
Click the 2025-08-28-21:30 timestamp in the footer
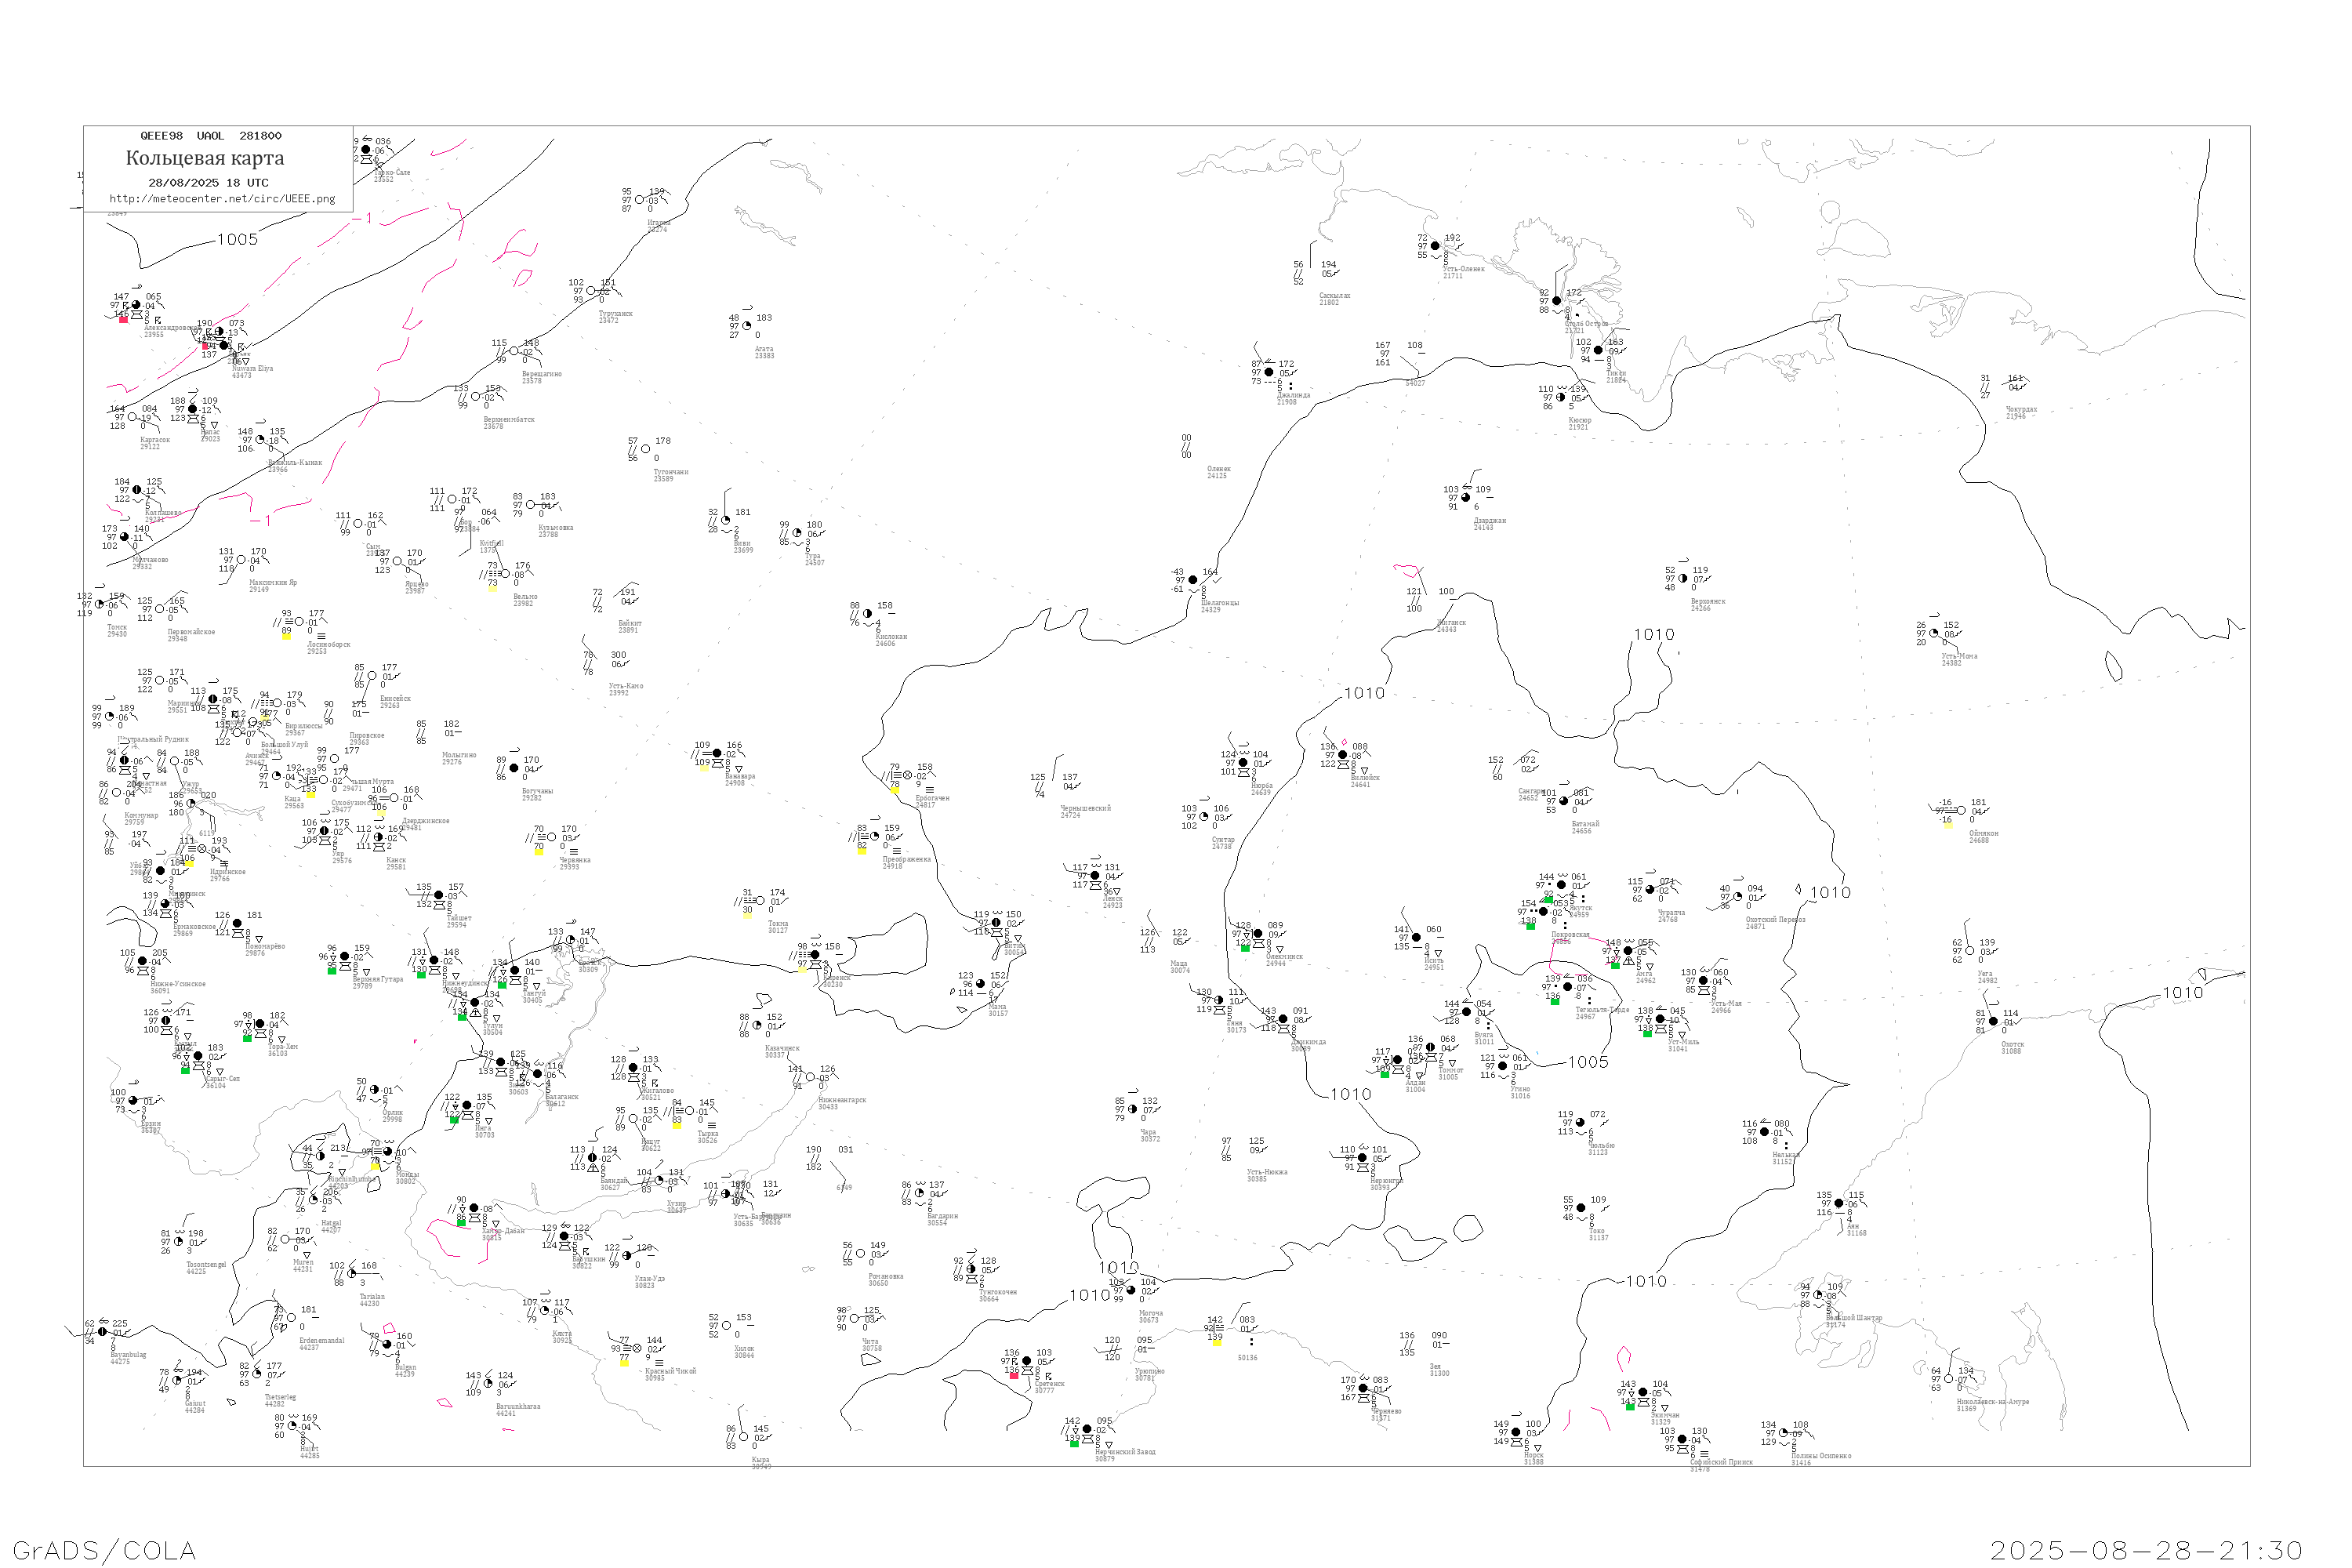(2145, 1550)
